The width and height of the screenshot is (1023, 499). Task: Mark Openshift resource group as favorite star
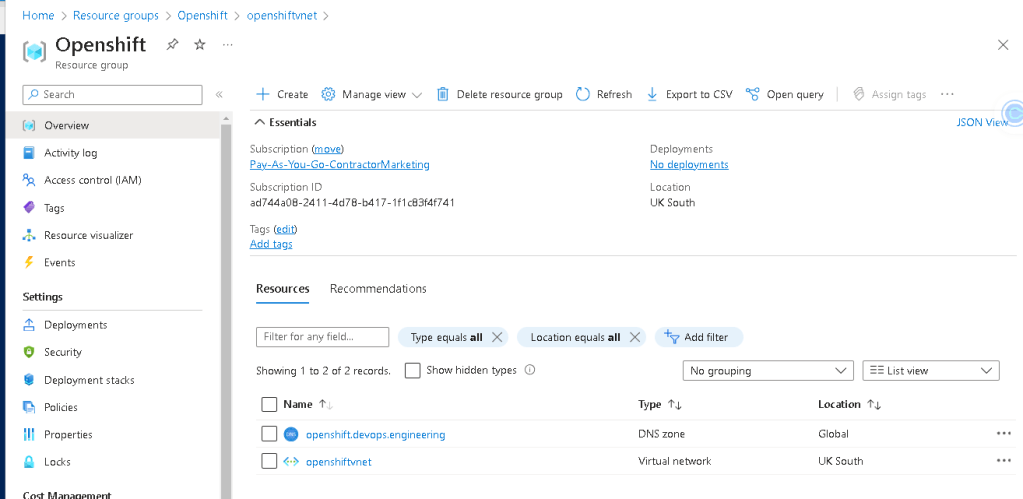click(200, 45)
